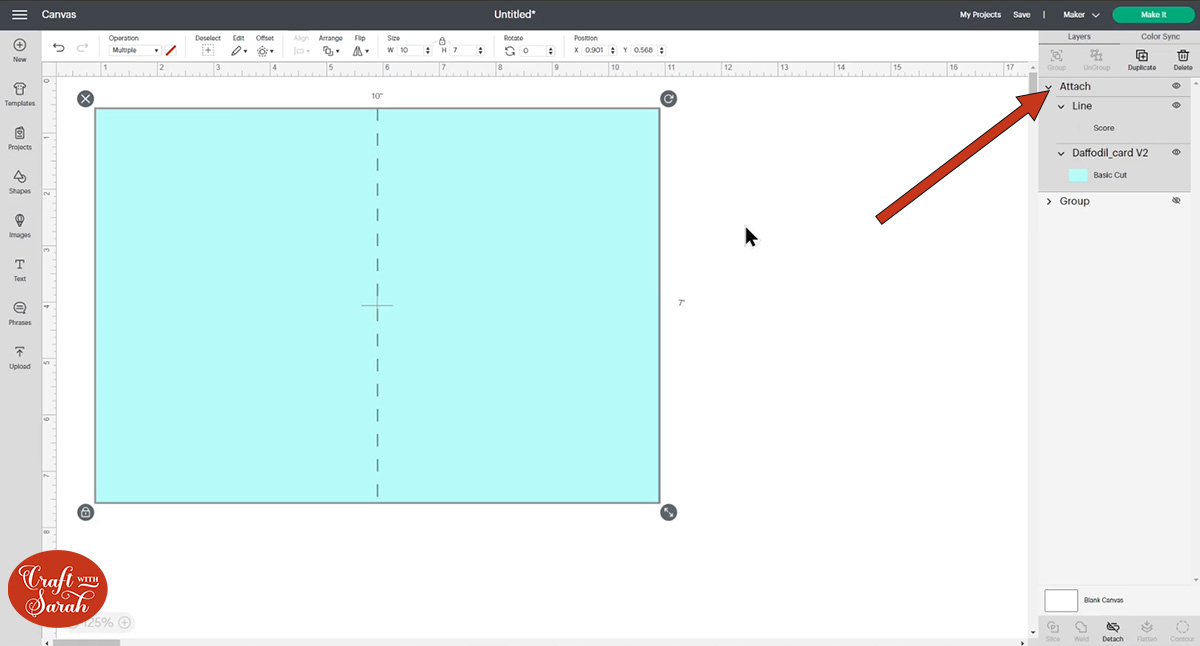Screen dimensions: 1200x646
Task: Click the lock handle on selection
Action: (86, 512)
